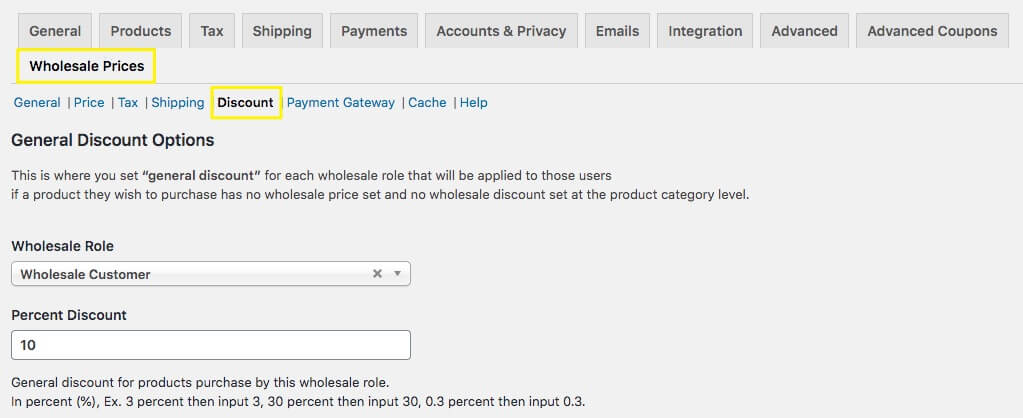Open the Accounts & Privacy tab

[501, 31]
